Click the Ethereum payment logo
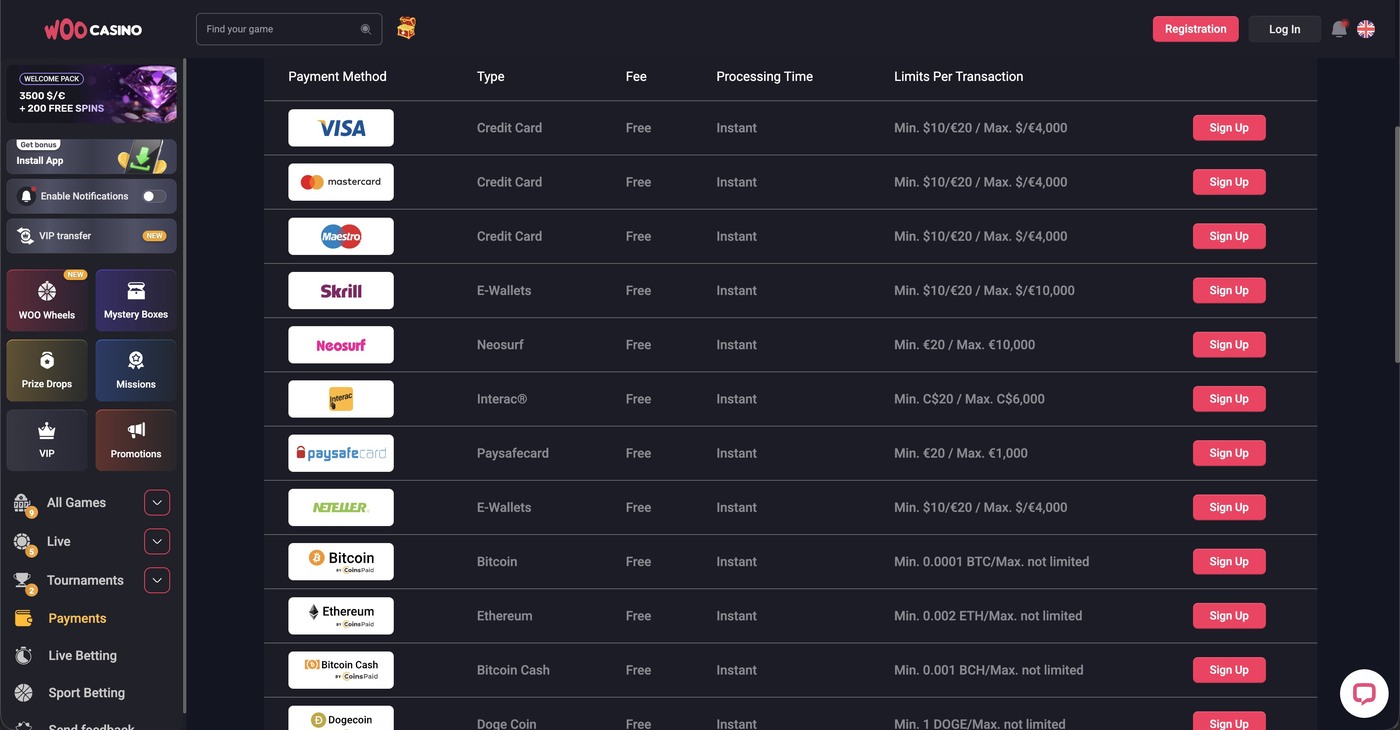This screenshot has width=1400, height=730. tap(341, 616)
